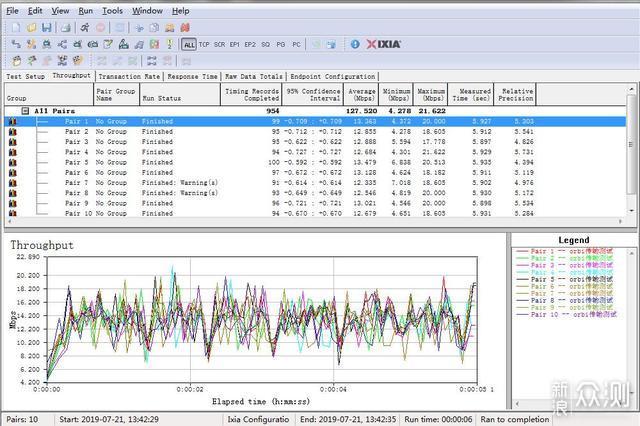Open the View menu

click(x=60, y=11)
